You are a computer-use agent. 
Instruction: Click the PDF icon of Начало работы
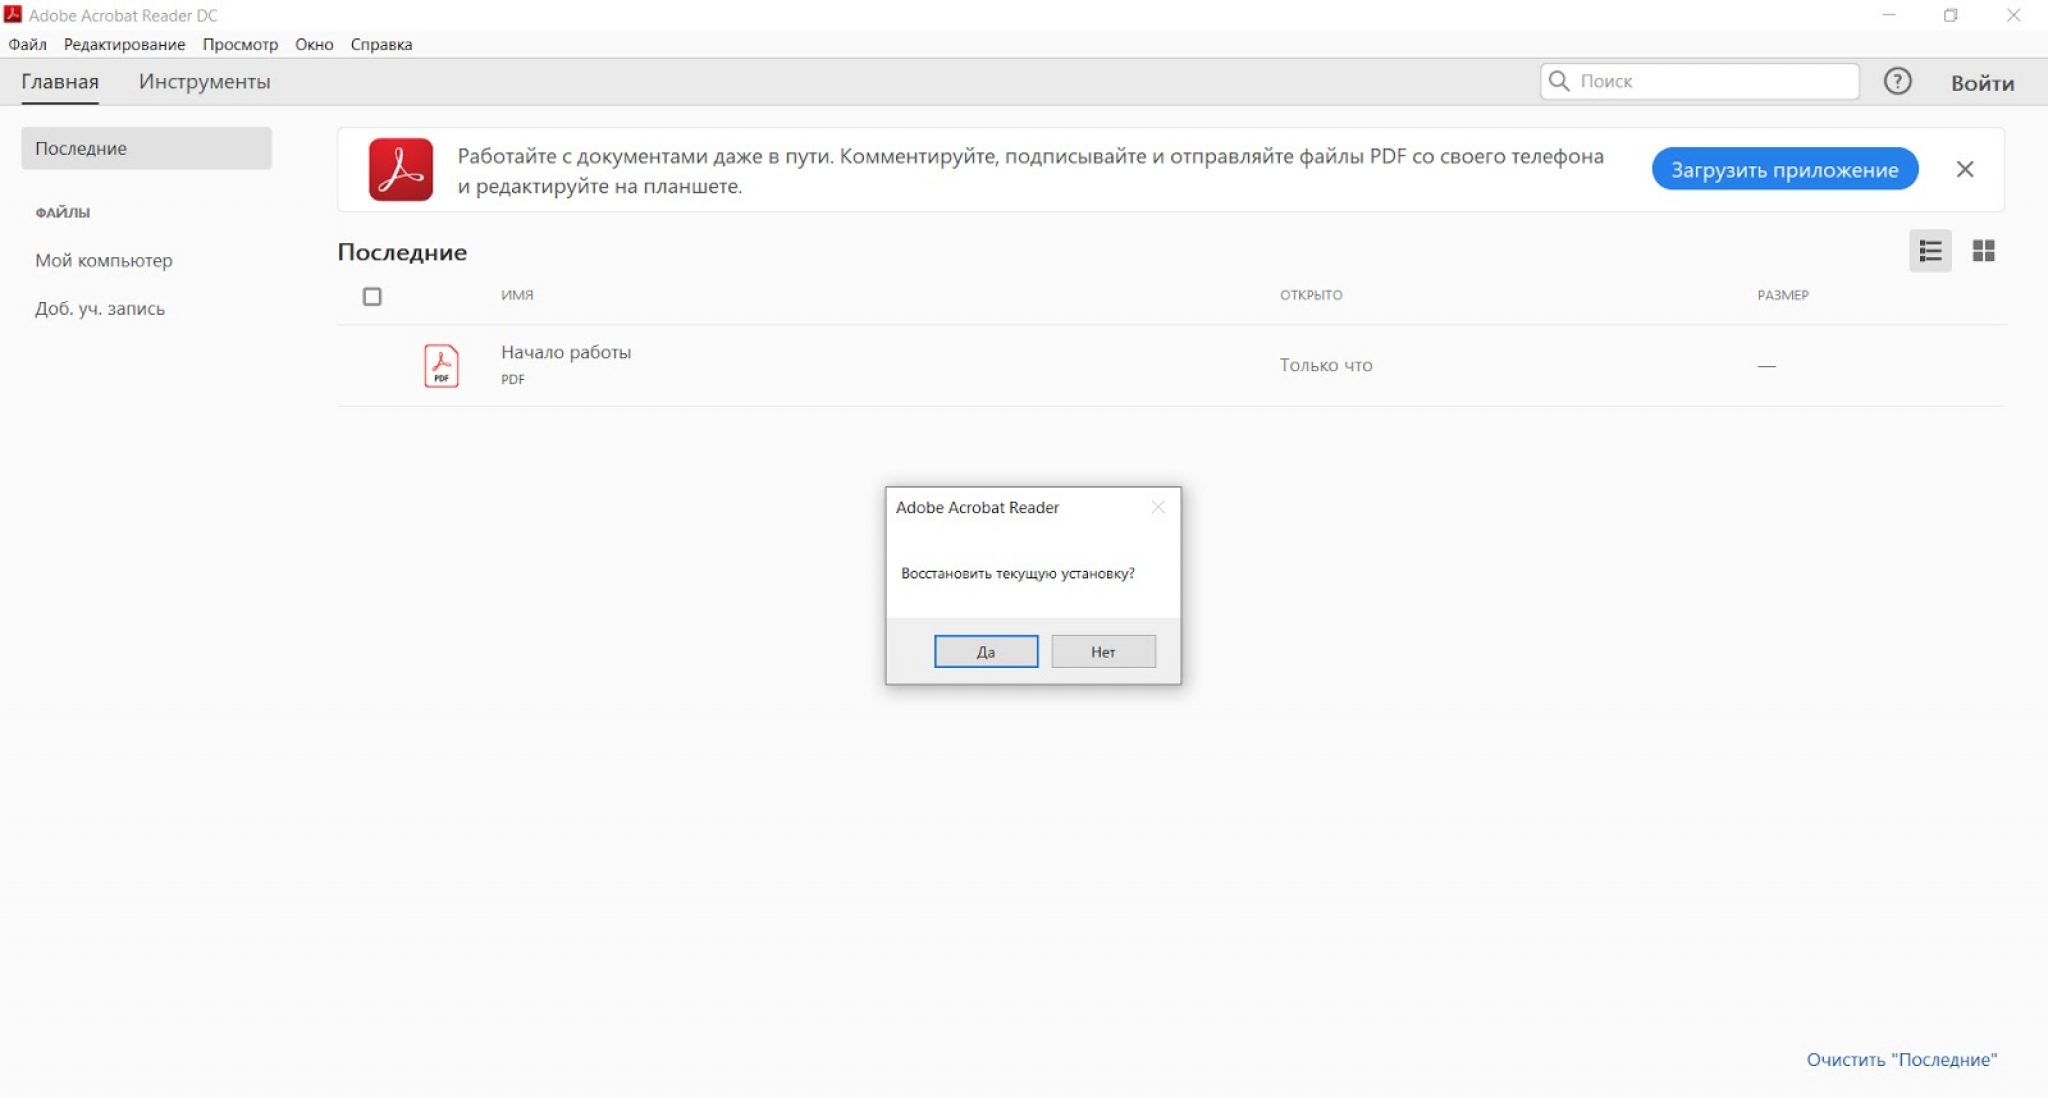coord(441,366)
